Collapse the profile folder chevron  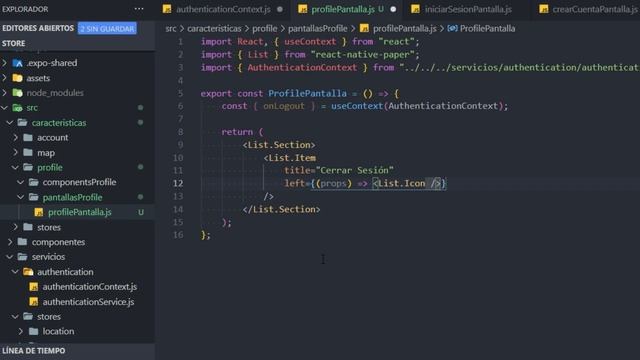tap(16, 167)
